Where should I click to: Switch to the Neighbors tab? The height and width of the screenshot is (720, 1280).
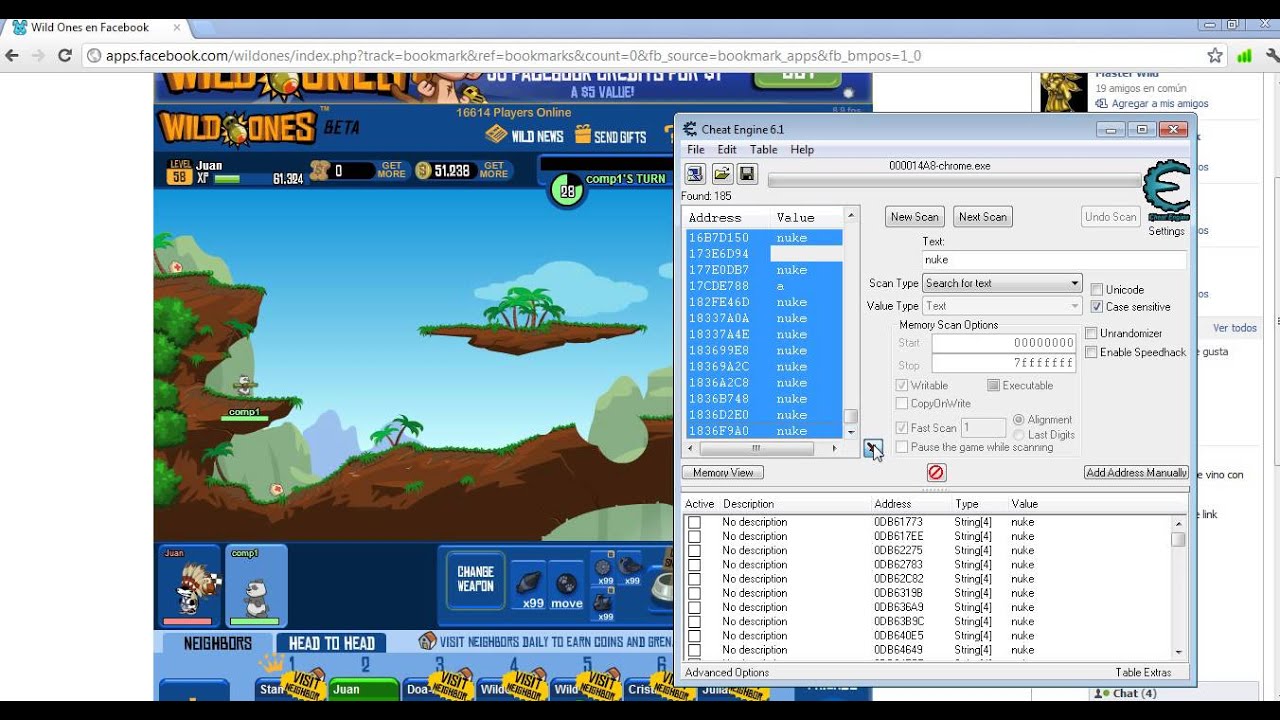(217, 643)
